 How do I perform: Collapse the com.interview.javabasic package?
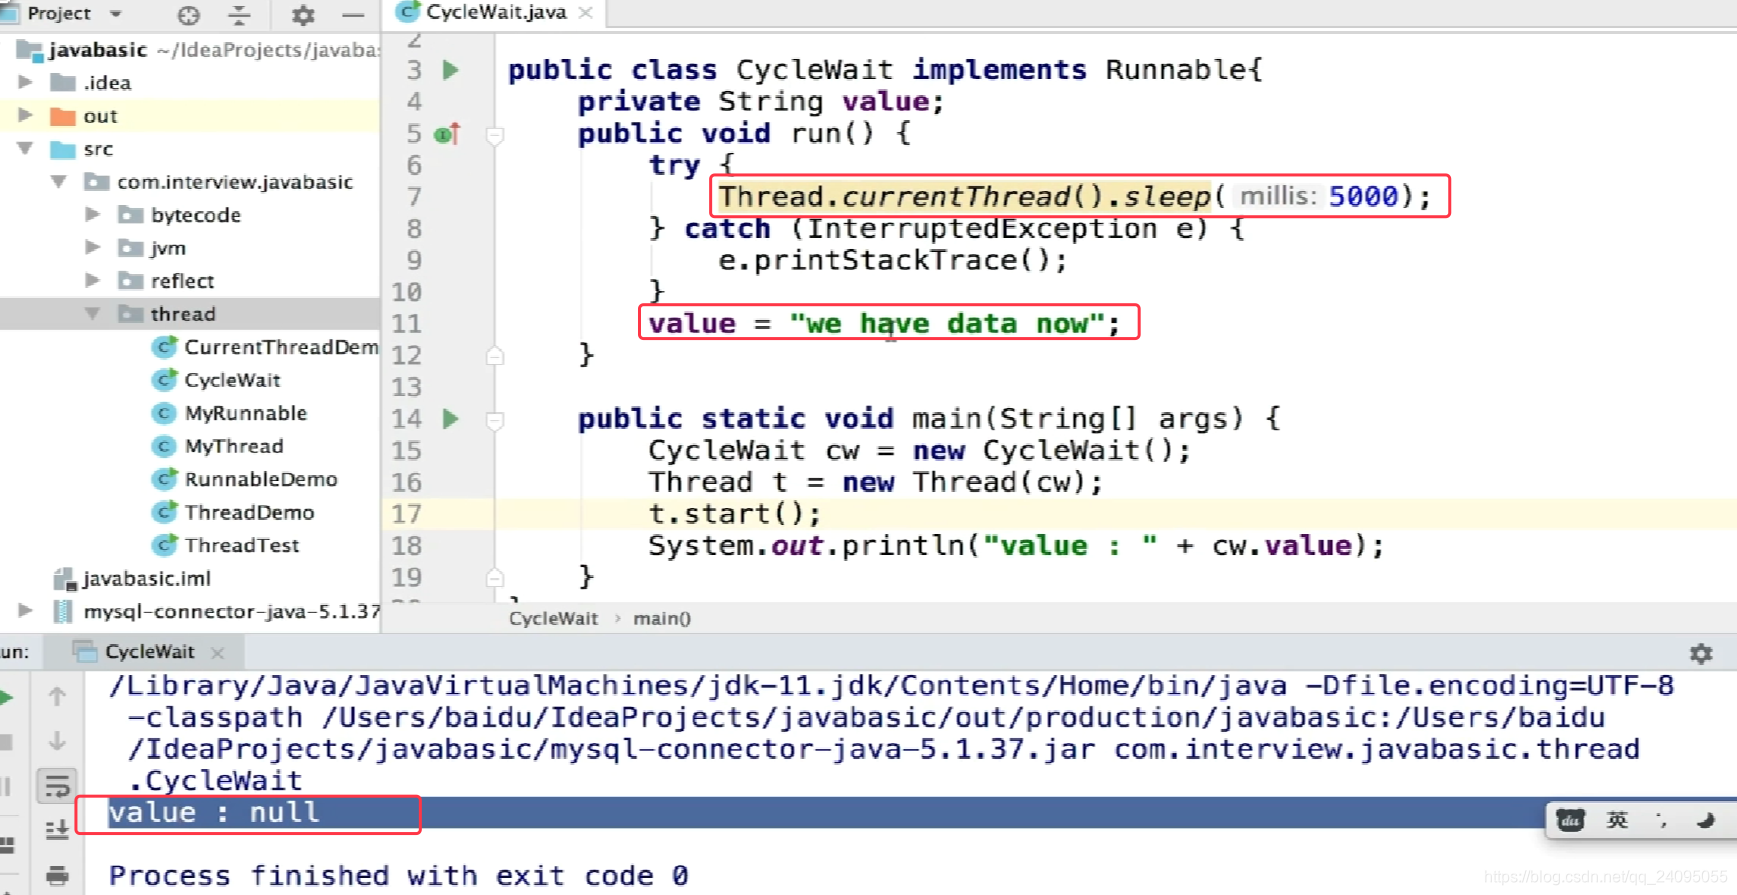click(x=59, y=181)
